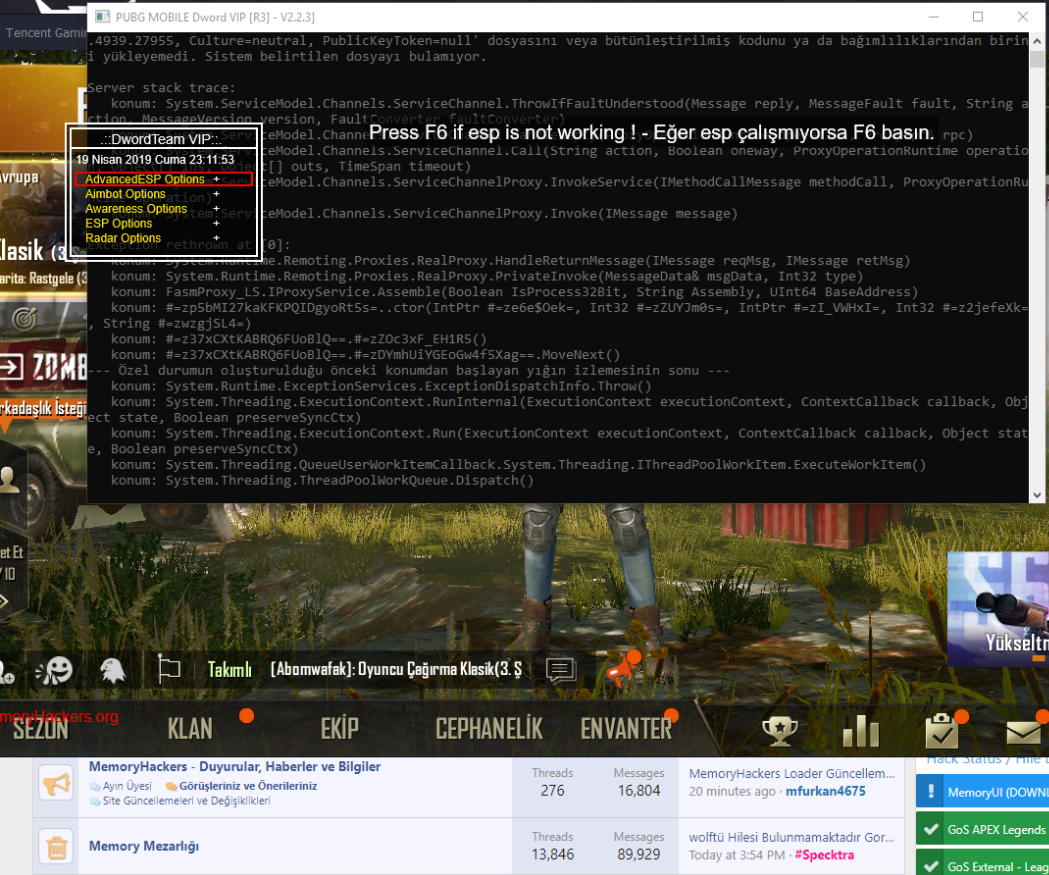
Task: Click the trash icon for Memory Mezarlığı
Action: 56,848
